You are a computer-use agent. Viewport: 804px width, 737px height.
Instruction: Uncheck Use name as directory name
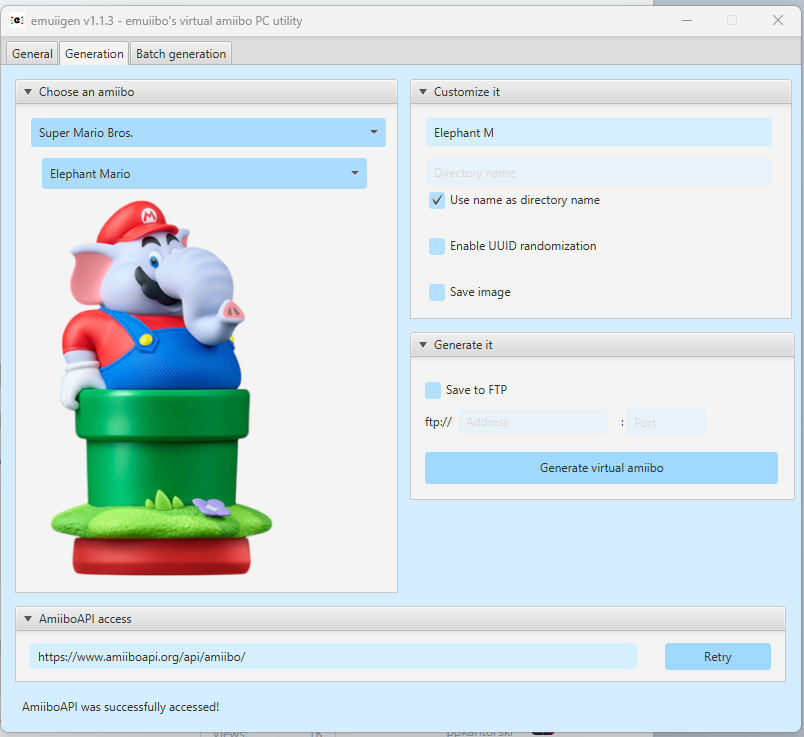coord(437,200)
